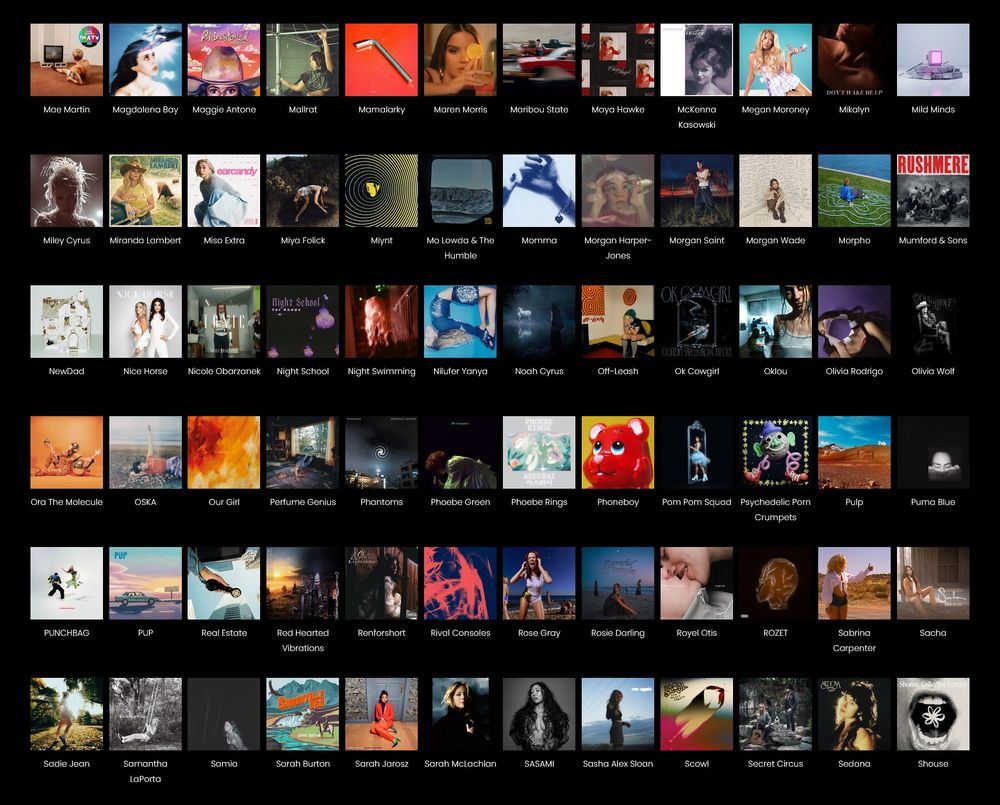Click the Red Hearted Vibrations name link
Image resolution: width=1000 pixels, height=805 pixels.
tap(303, 640)
